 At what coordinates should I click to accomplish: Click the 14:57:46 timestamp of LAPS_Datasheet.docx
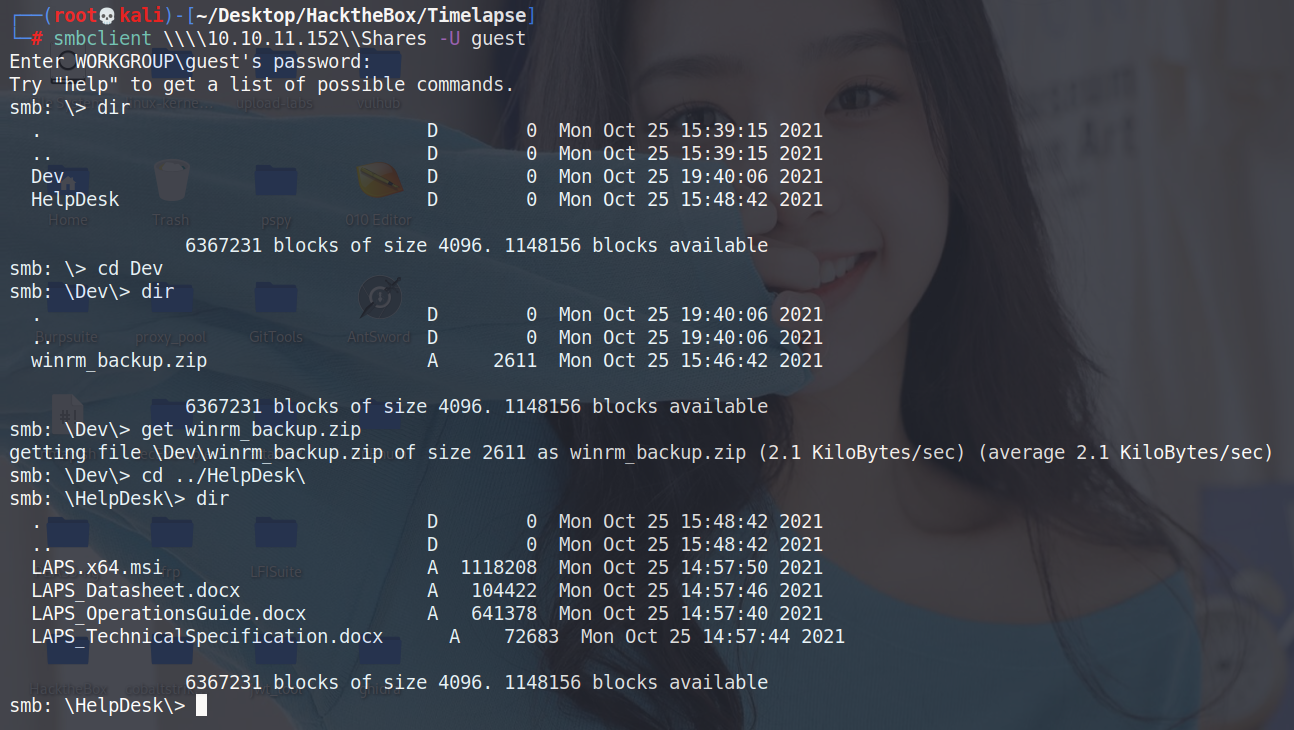pyautogui.click(x=723, y=591)
